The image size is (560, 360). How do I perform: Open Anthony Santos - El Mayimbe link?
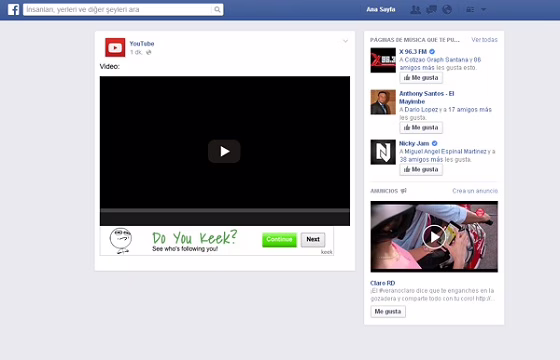point(426,98)
